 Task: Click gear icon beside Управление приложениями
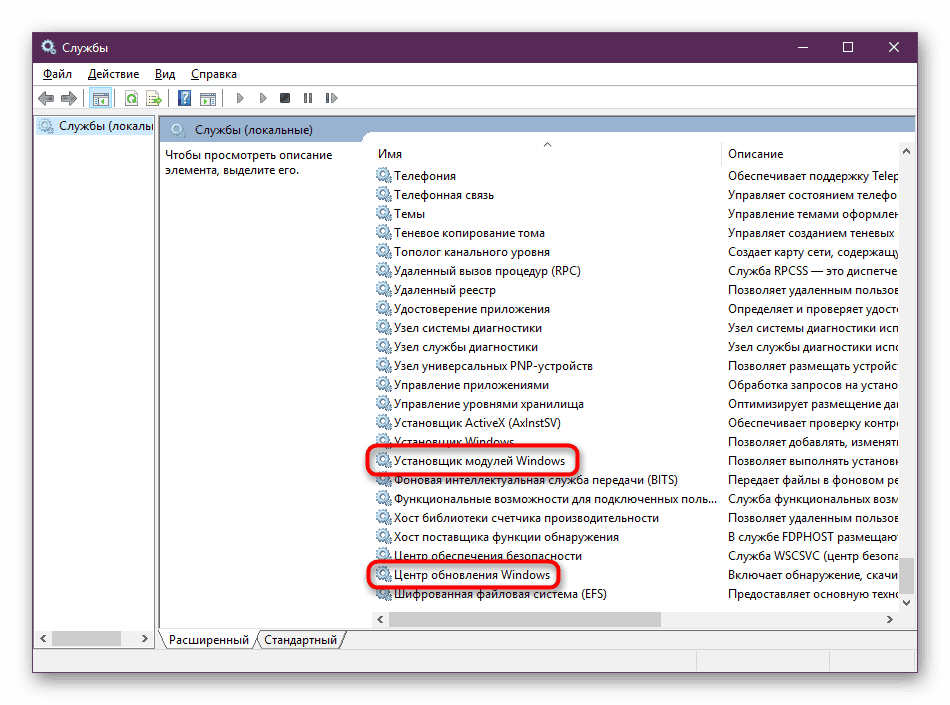click(x=383, y=384)
